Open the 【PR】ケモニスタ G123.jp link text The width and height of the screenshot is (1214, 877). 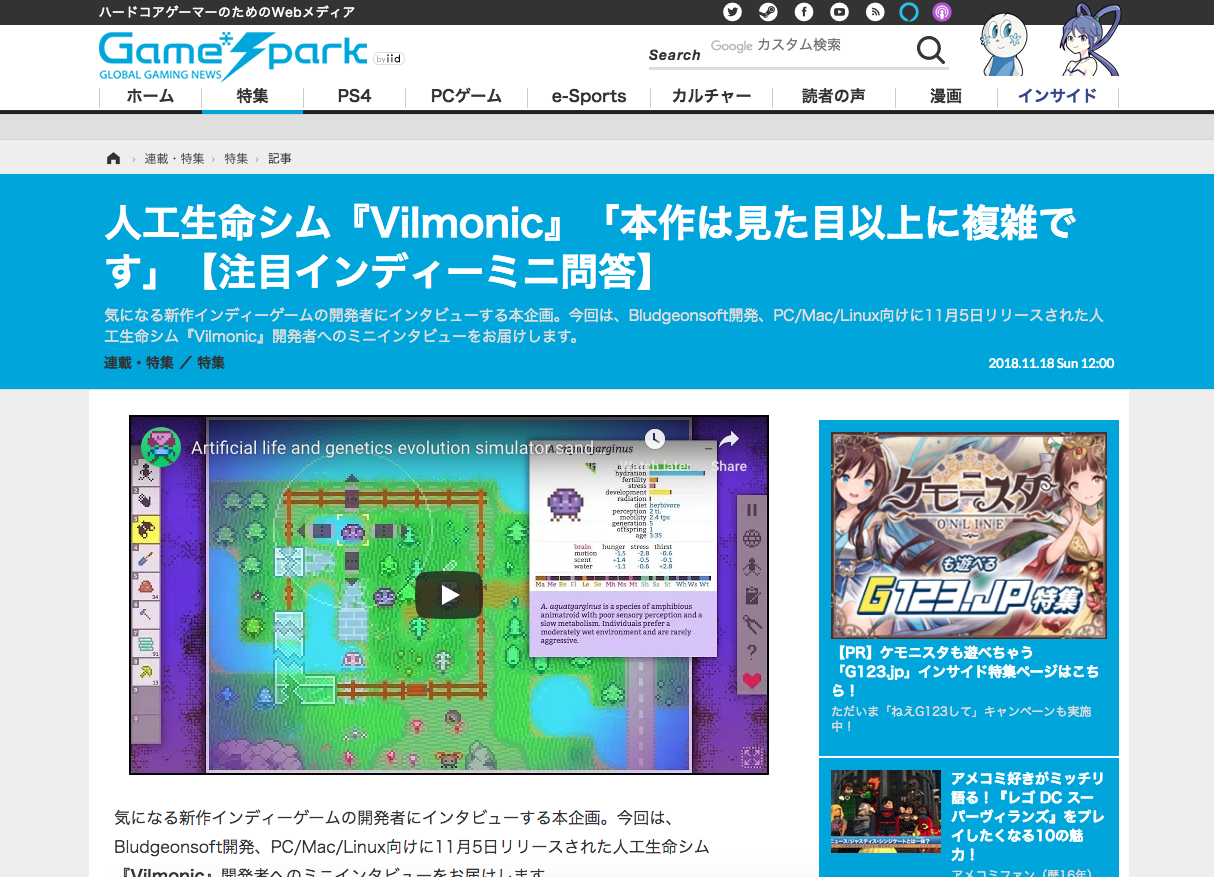pyautogui.click(x=965, y=671)
